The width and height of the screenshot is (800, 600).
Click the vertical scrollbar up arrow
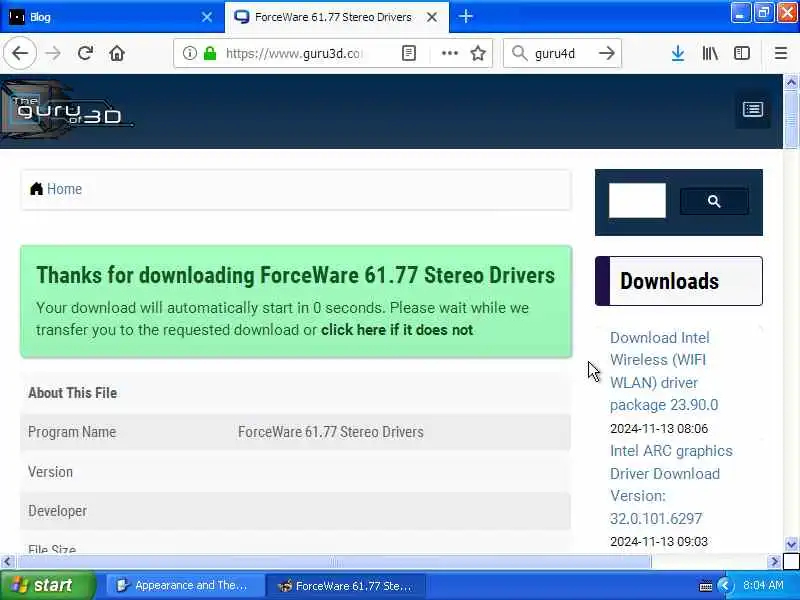click(x=791, y=82)
